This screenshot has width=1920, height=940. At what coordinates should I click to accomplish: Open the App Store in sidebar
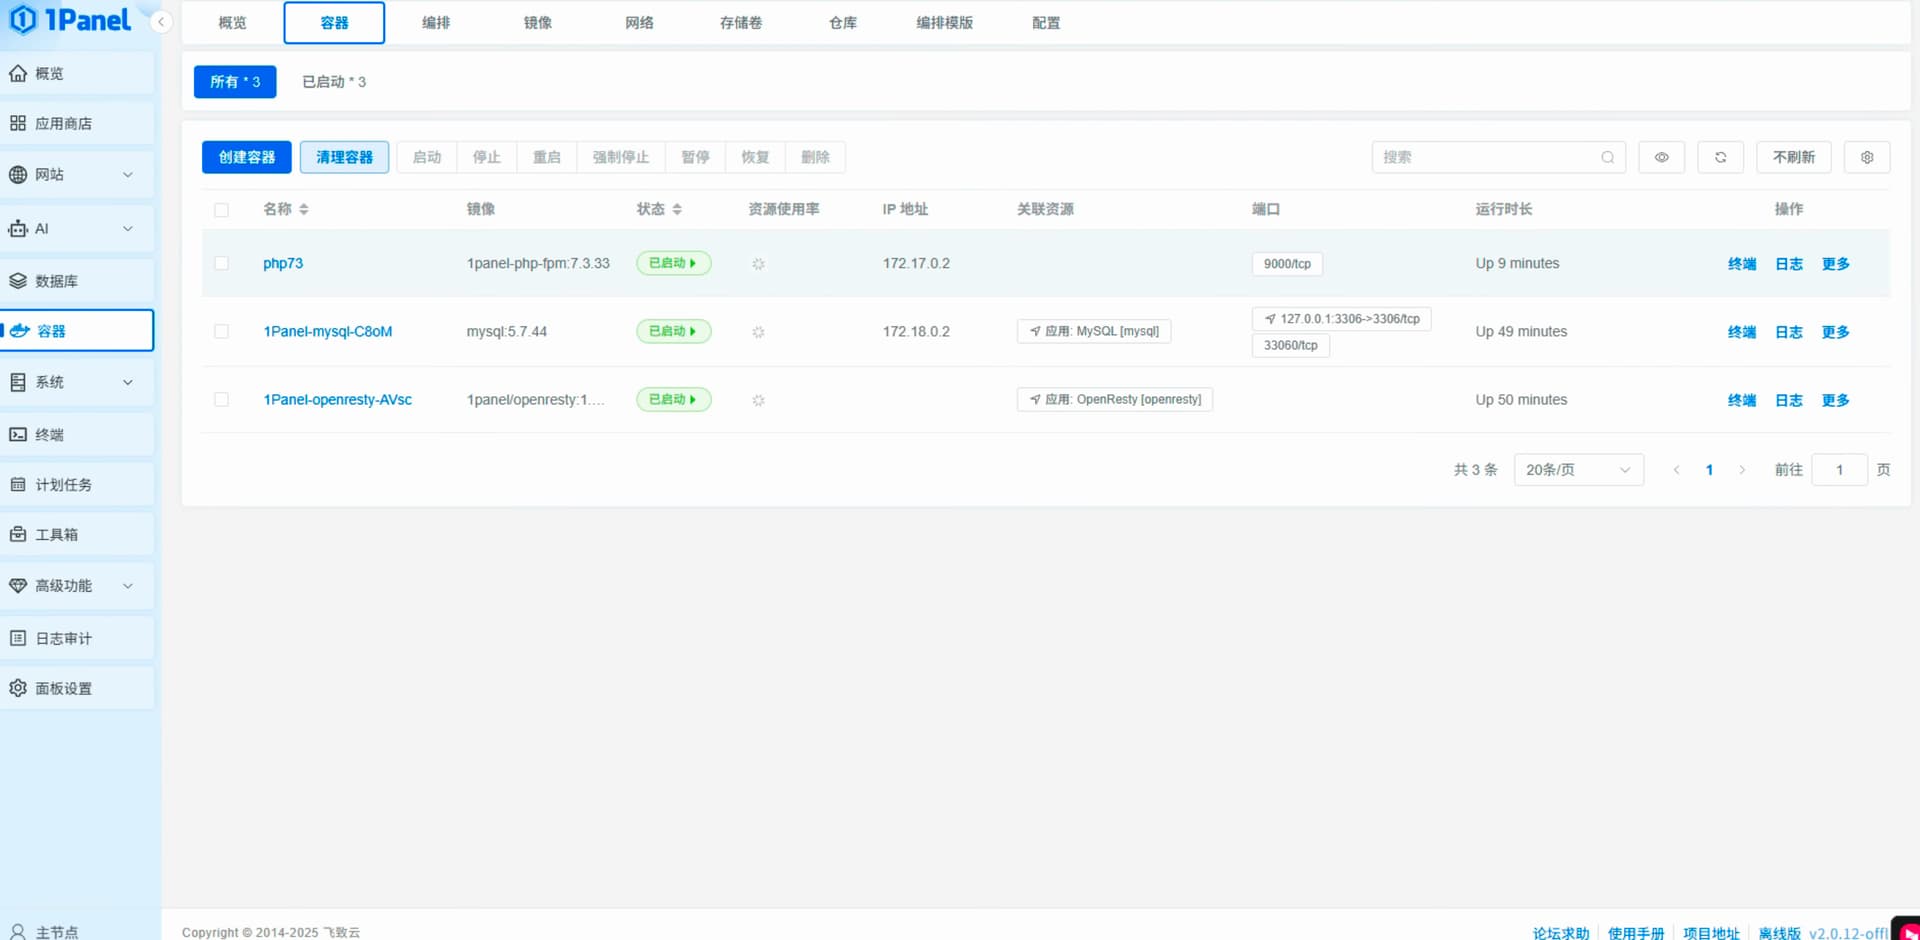[x=63, y=123]
